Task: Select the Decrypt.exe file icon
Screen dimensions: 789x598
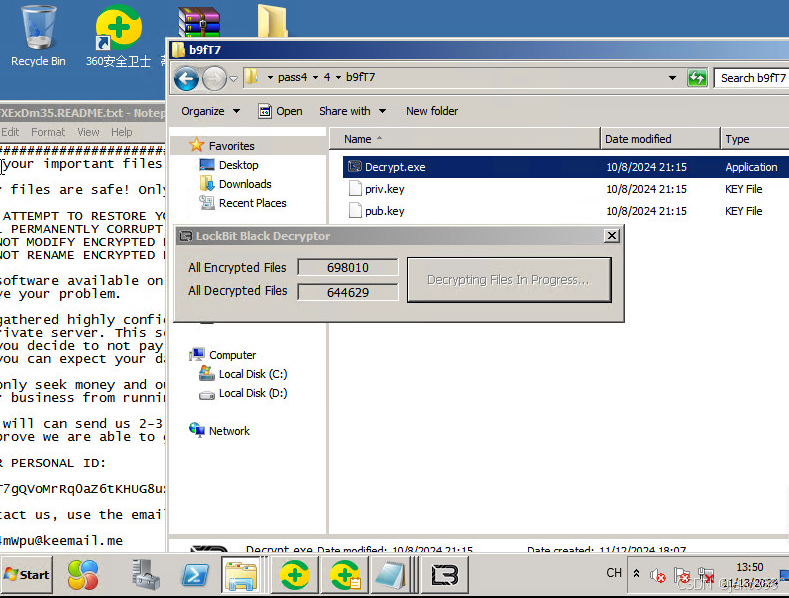Action: pyautogui.click(x=355, y=167)
